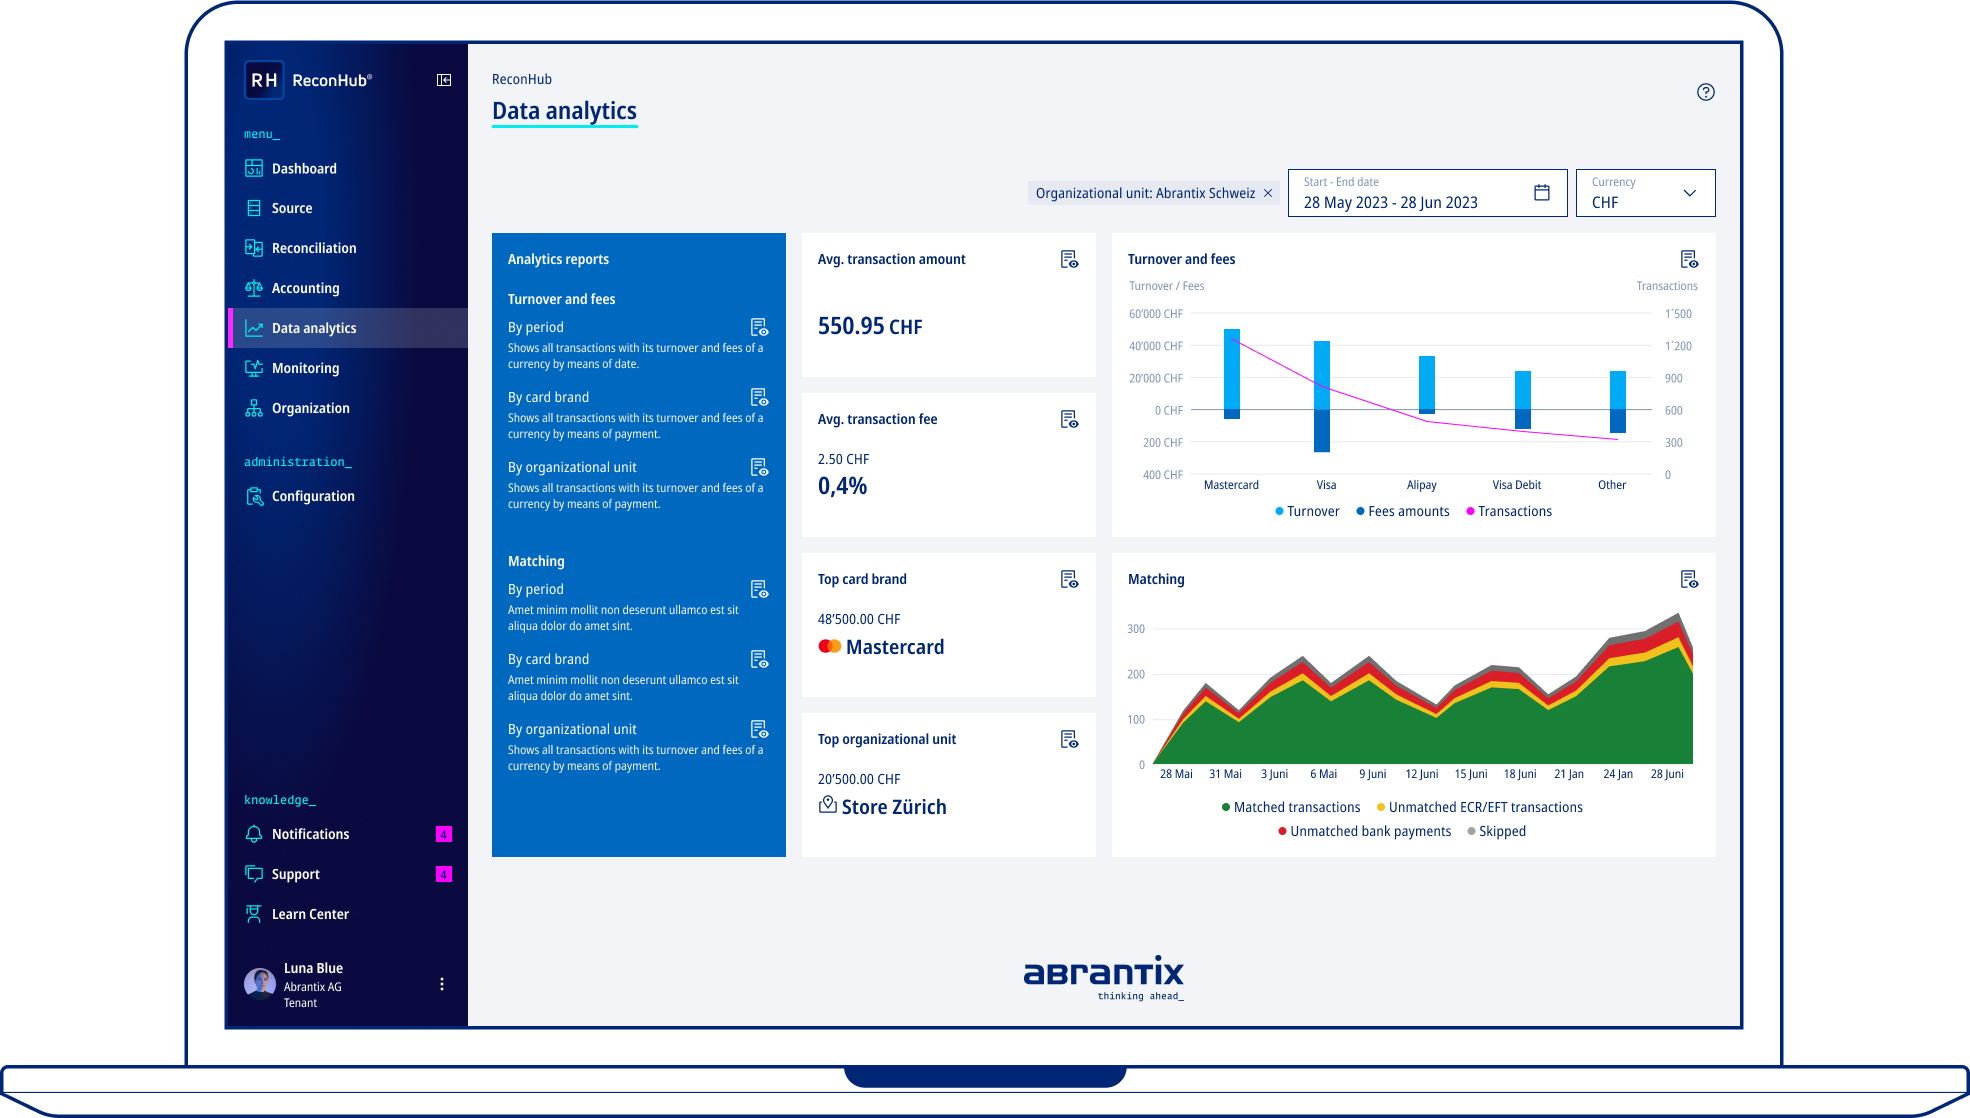
Task: Toggle the Skipped legend item
Action: pyautogui.click(x=1497, y=831)
